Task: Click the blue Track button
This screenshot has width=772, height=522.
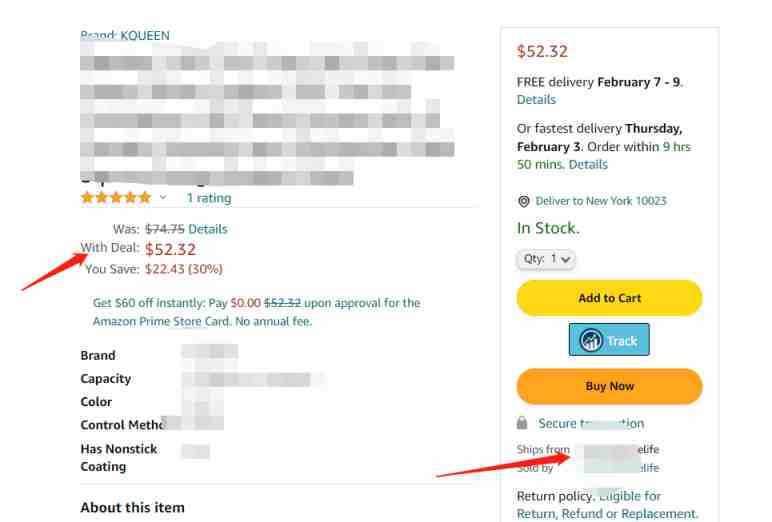Action: (609, 340)
